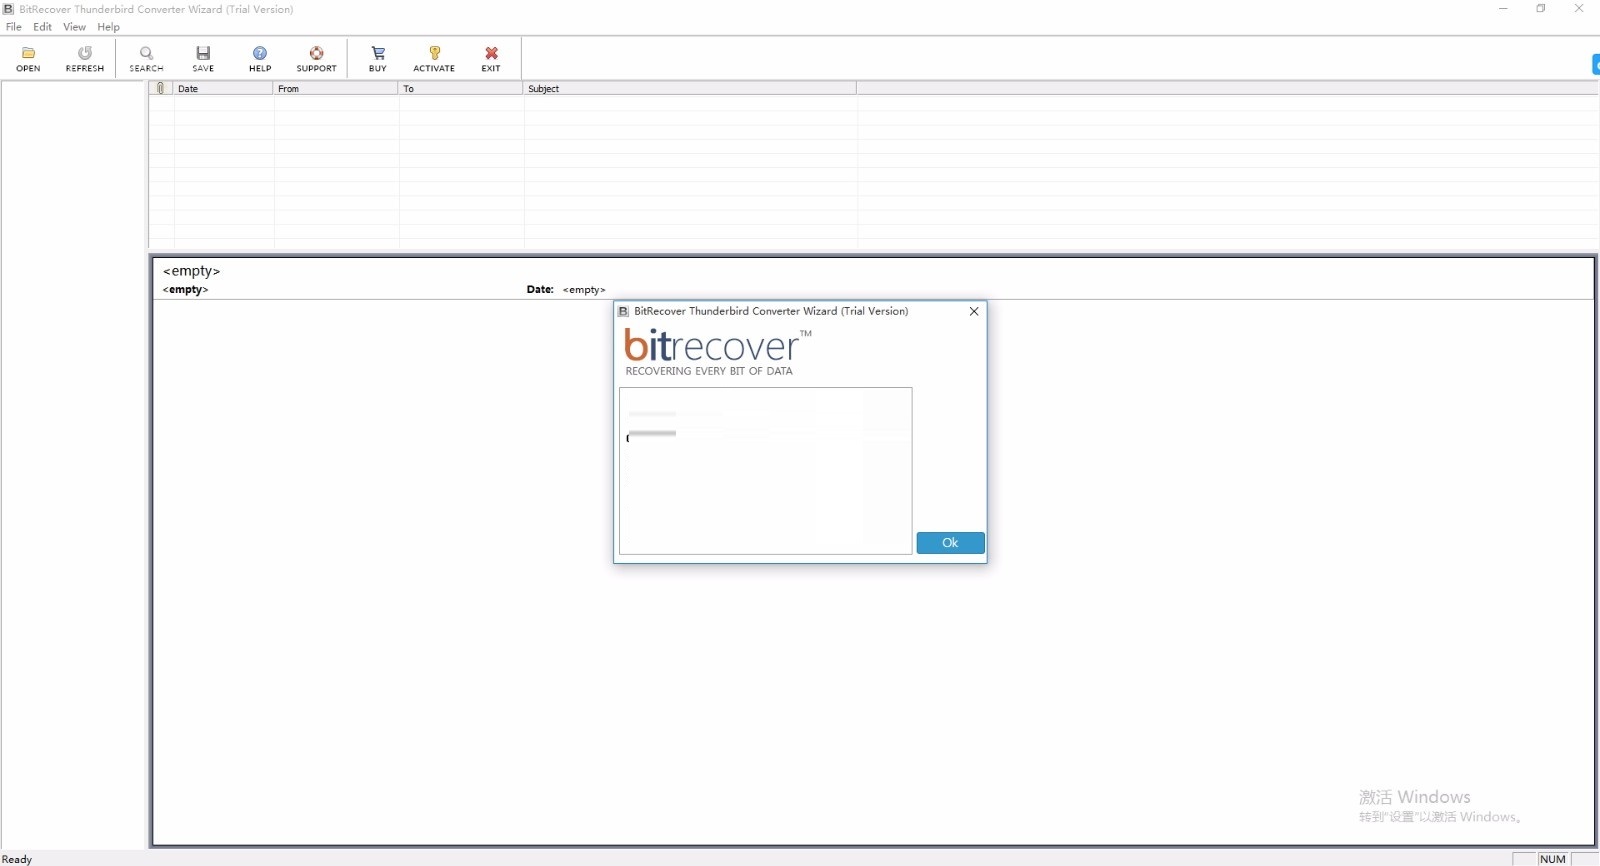The height and width of the screenshot is (866, 1600).
Task: Click the app icon in the main title bar
Action: coord(9,9)
